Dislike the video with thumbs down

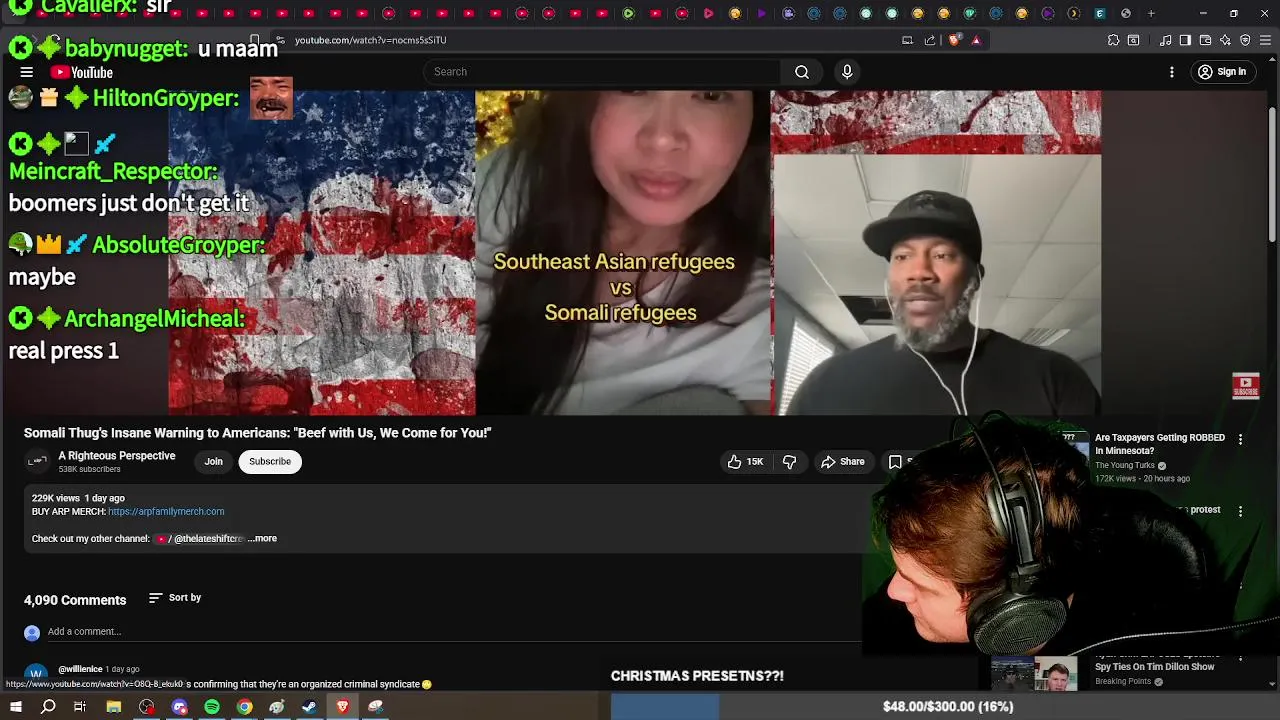789,462
